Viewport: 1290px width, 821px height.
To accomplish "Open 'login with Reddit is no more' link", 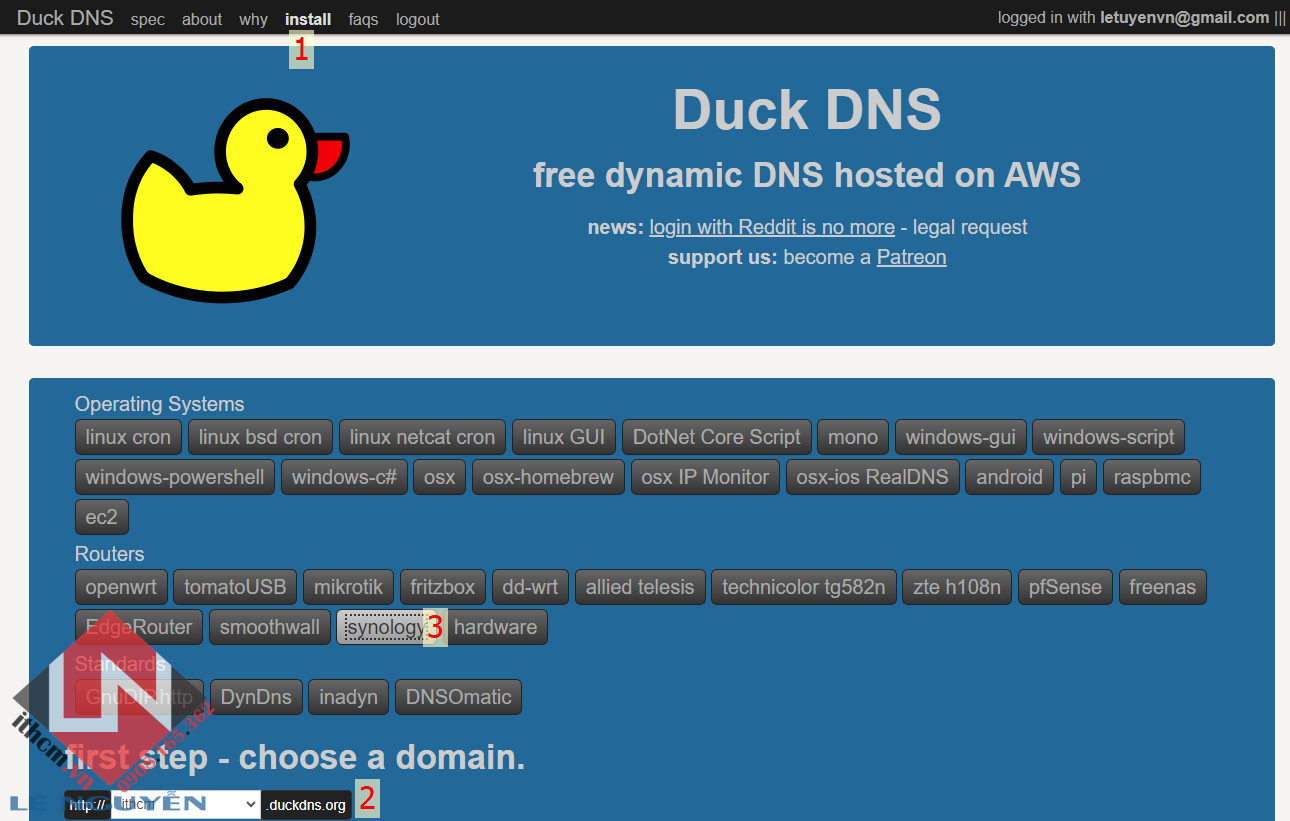I will click(772, 227).
